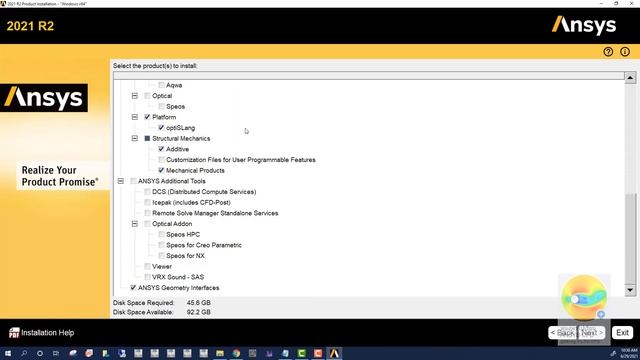Click the clock in the system tray
The image size is (640, 360).
pyautogui.click(x=629, y=353)
